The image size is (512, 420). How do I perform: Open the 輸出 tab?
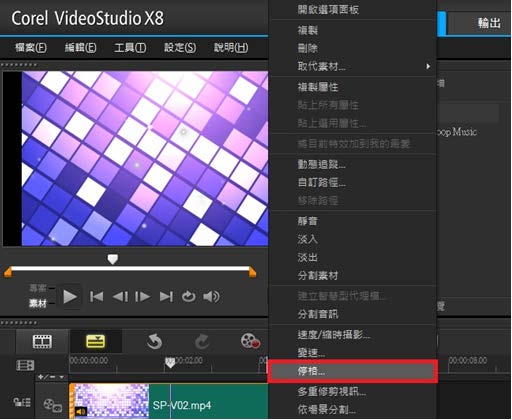489,23
